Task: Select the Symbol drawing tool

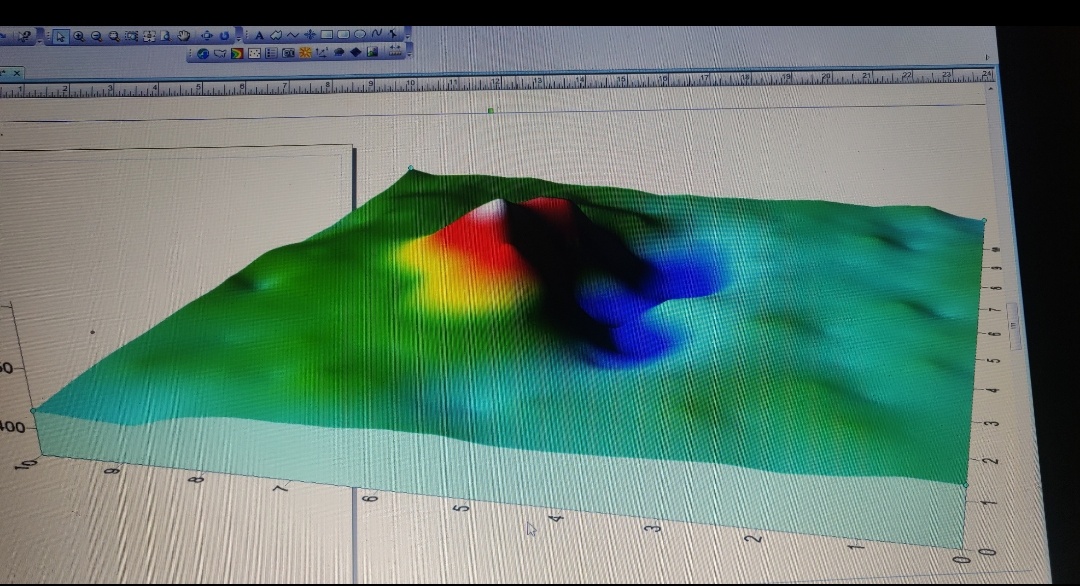Action: [310, 36]
